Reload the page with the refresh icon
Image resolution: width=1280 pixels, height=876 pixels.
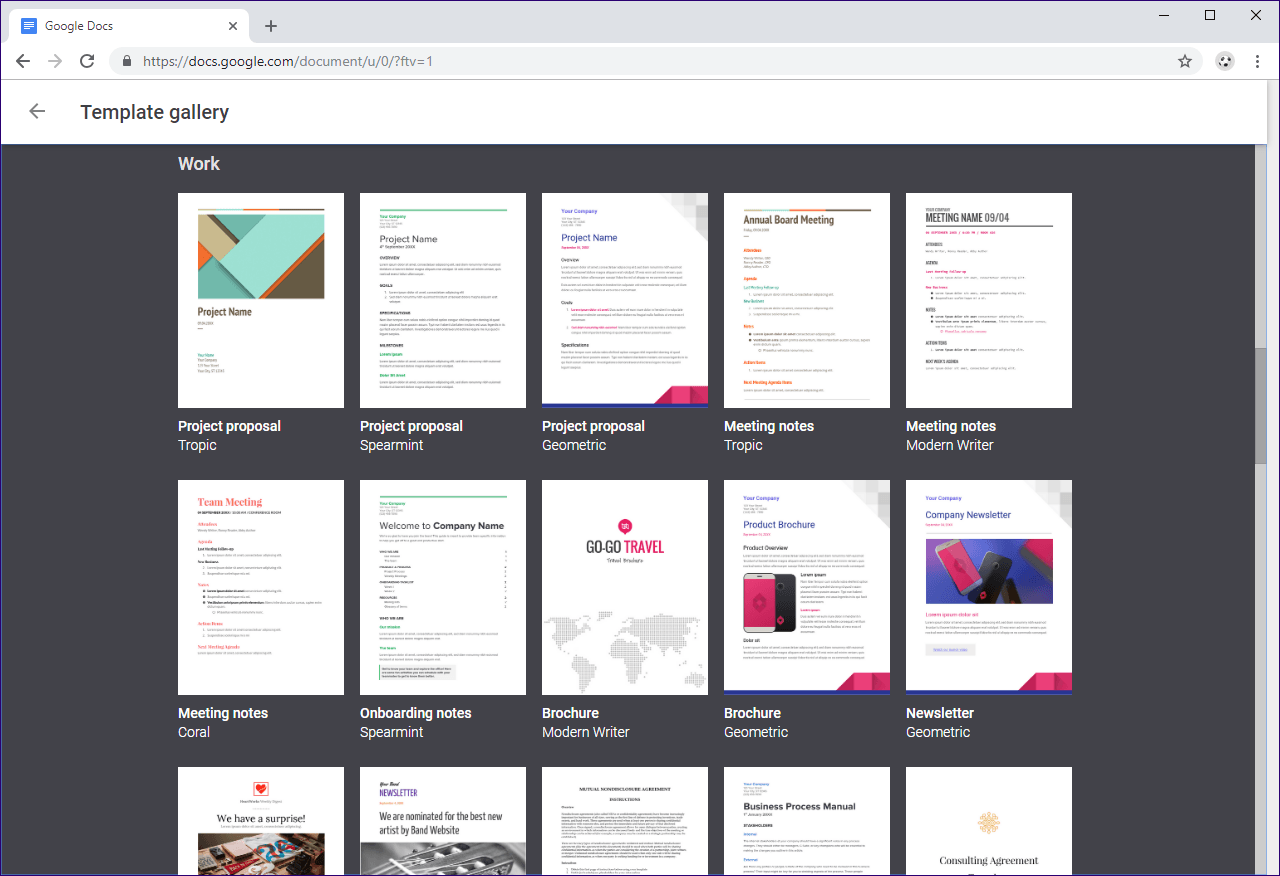point(87,61)
